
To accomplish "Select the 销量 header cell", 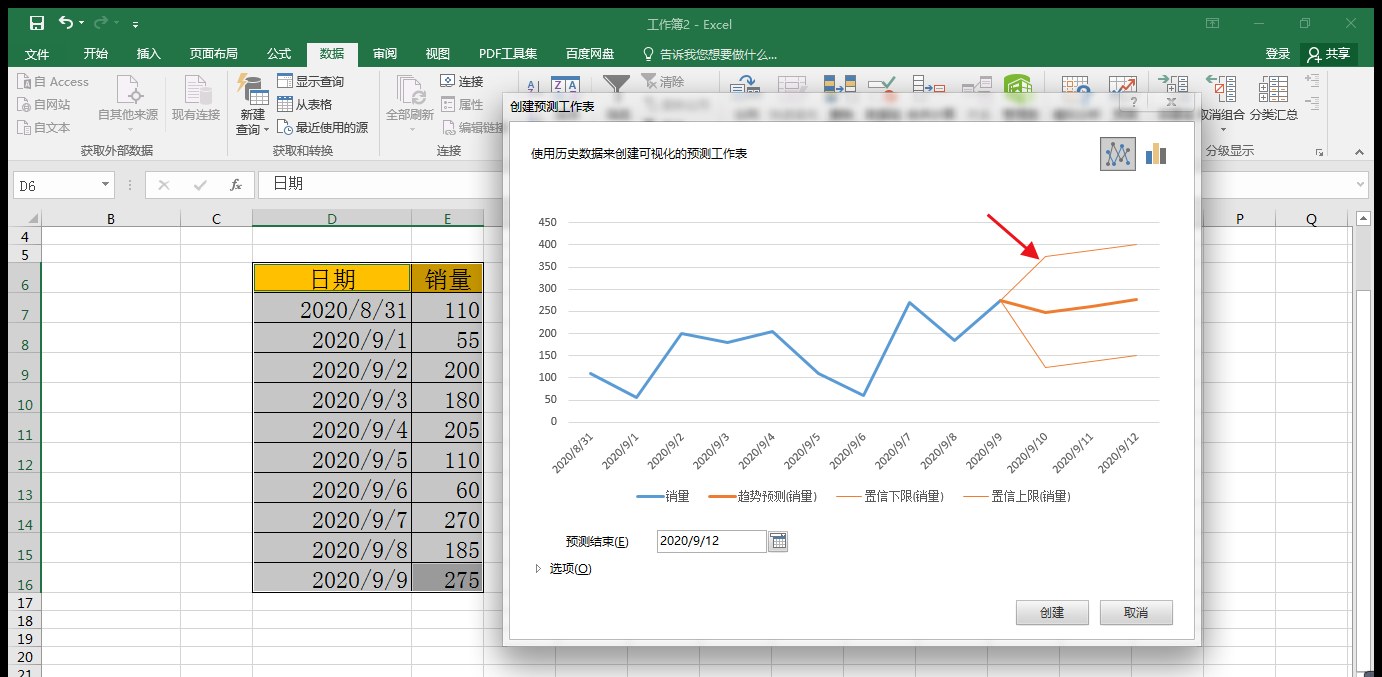I will point(448,279).
